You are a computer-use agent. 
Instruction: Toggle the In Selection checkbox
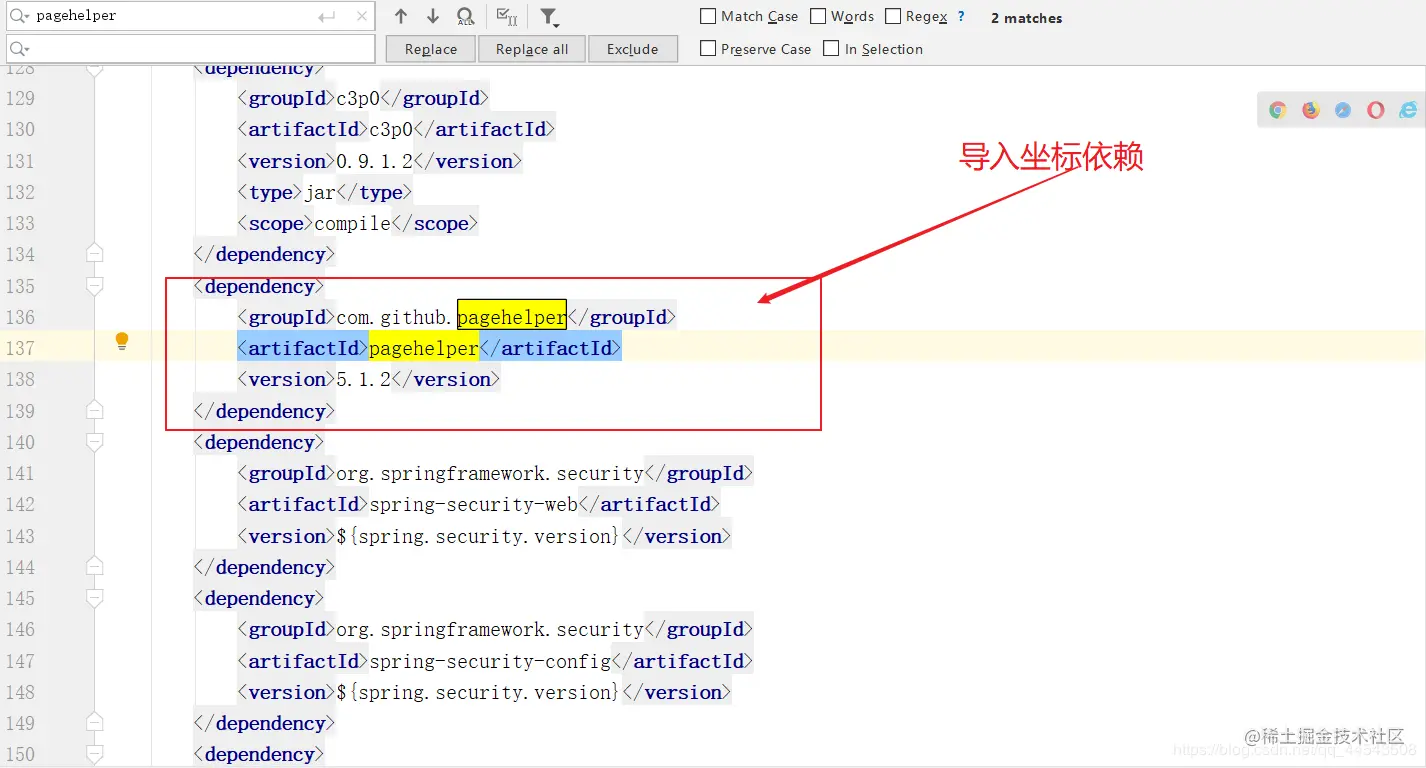(831, 48)
